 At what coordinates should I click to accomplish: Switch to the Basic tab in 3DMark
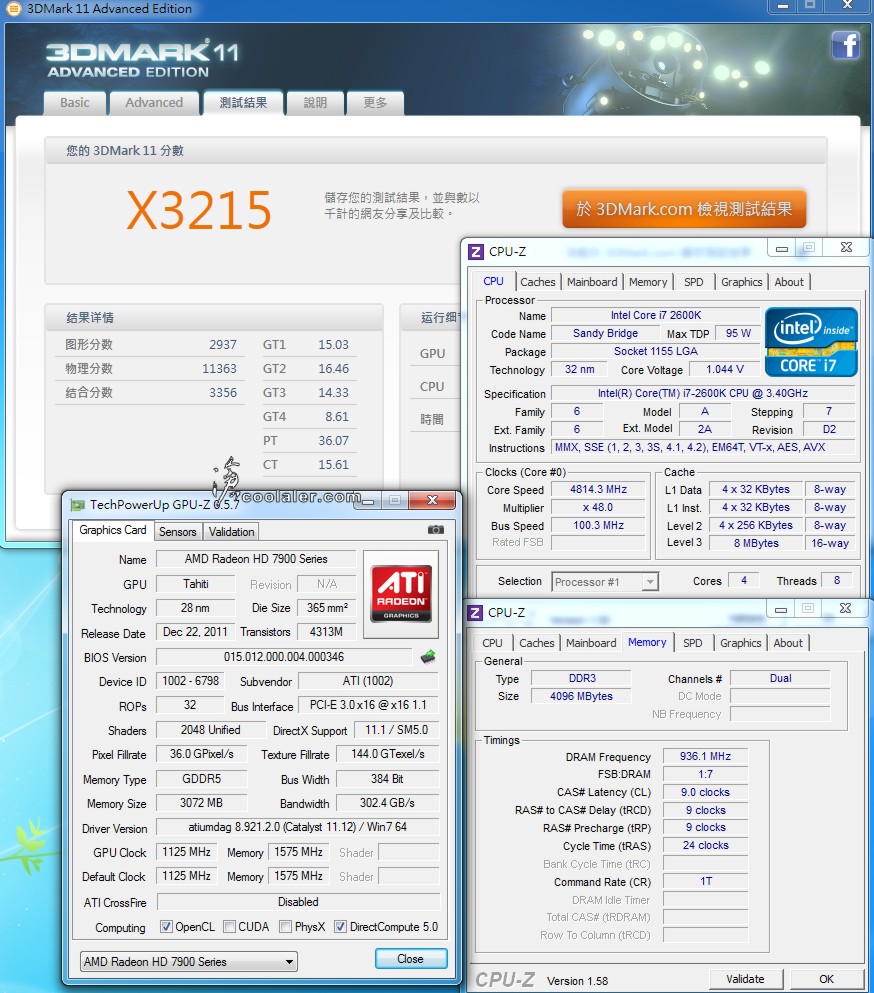click(75, 103)
